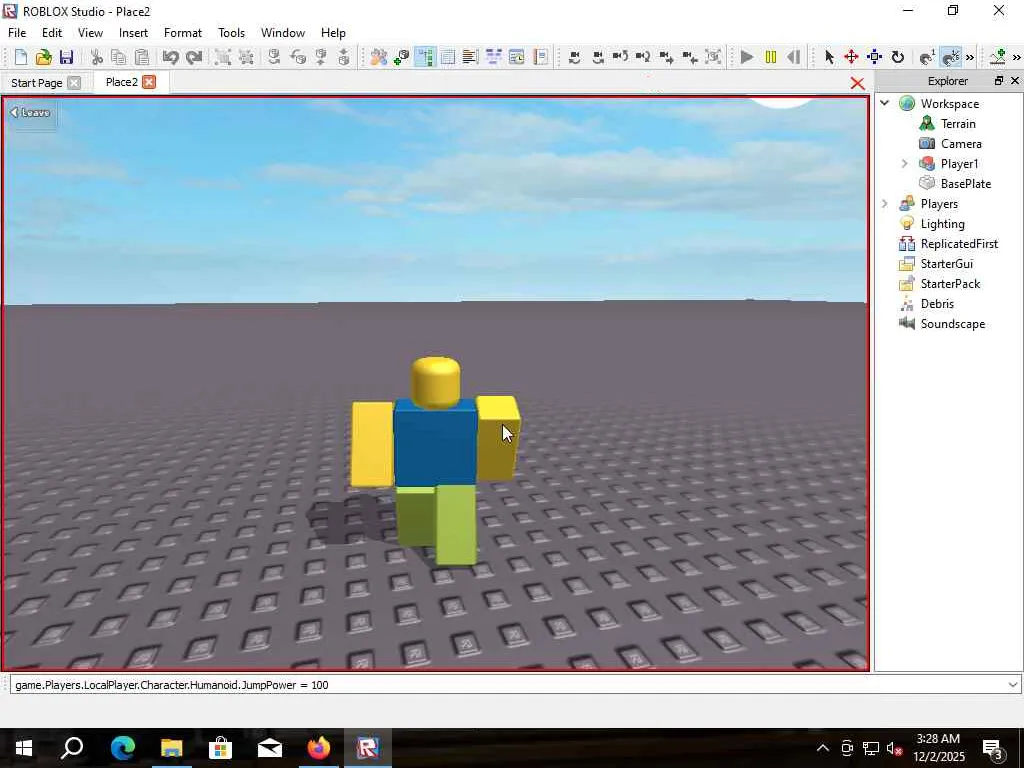Select StarterGui in Explorer
This screenshot has width=1024, height=768.
(946, 264)
